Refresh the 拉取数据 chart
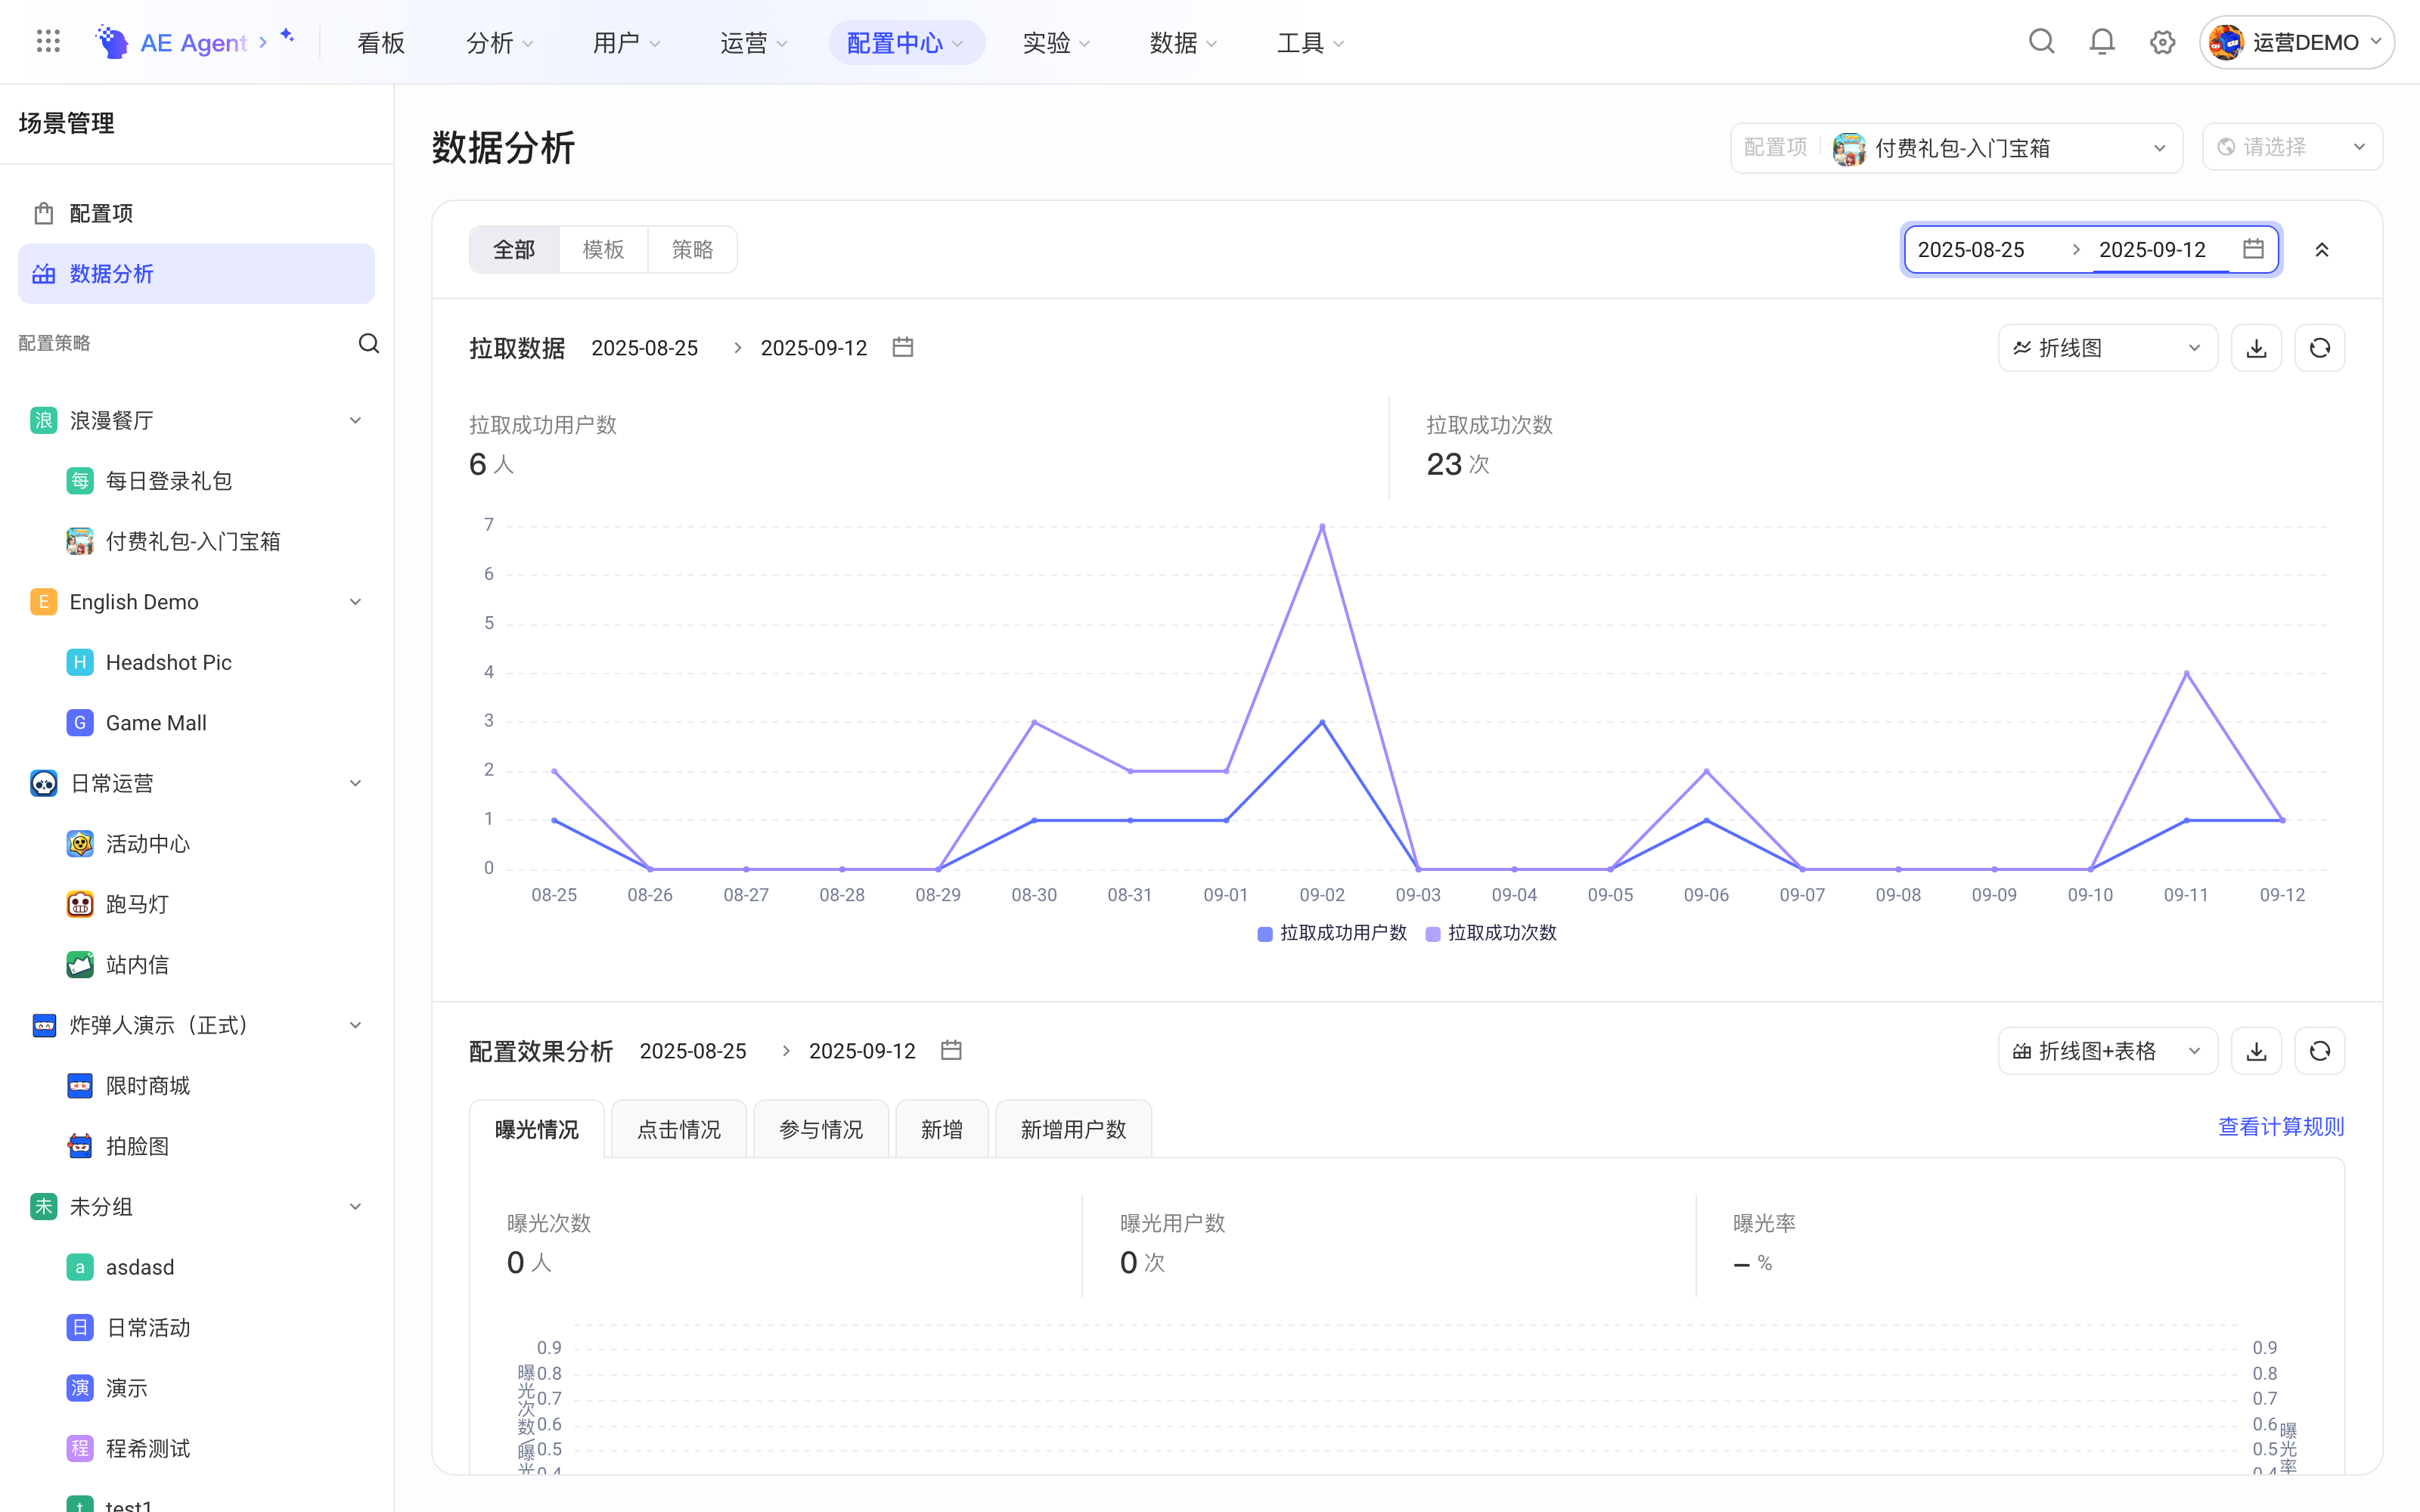 click(x=2320, y=348)
